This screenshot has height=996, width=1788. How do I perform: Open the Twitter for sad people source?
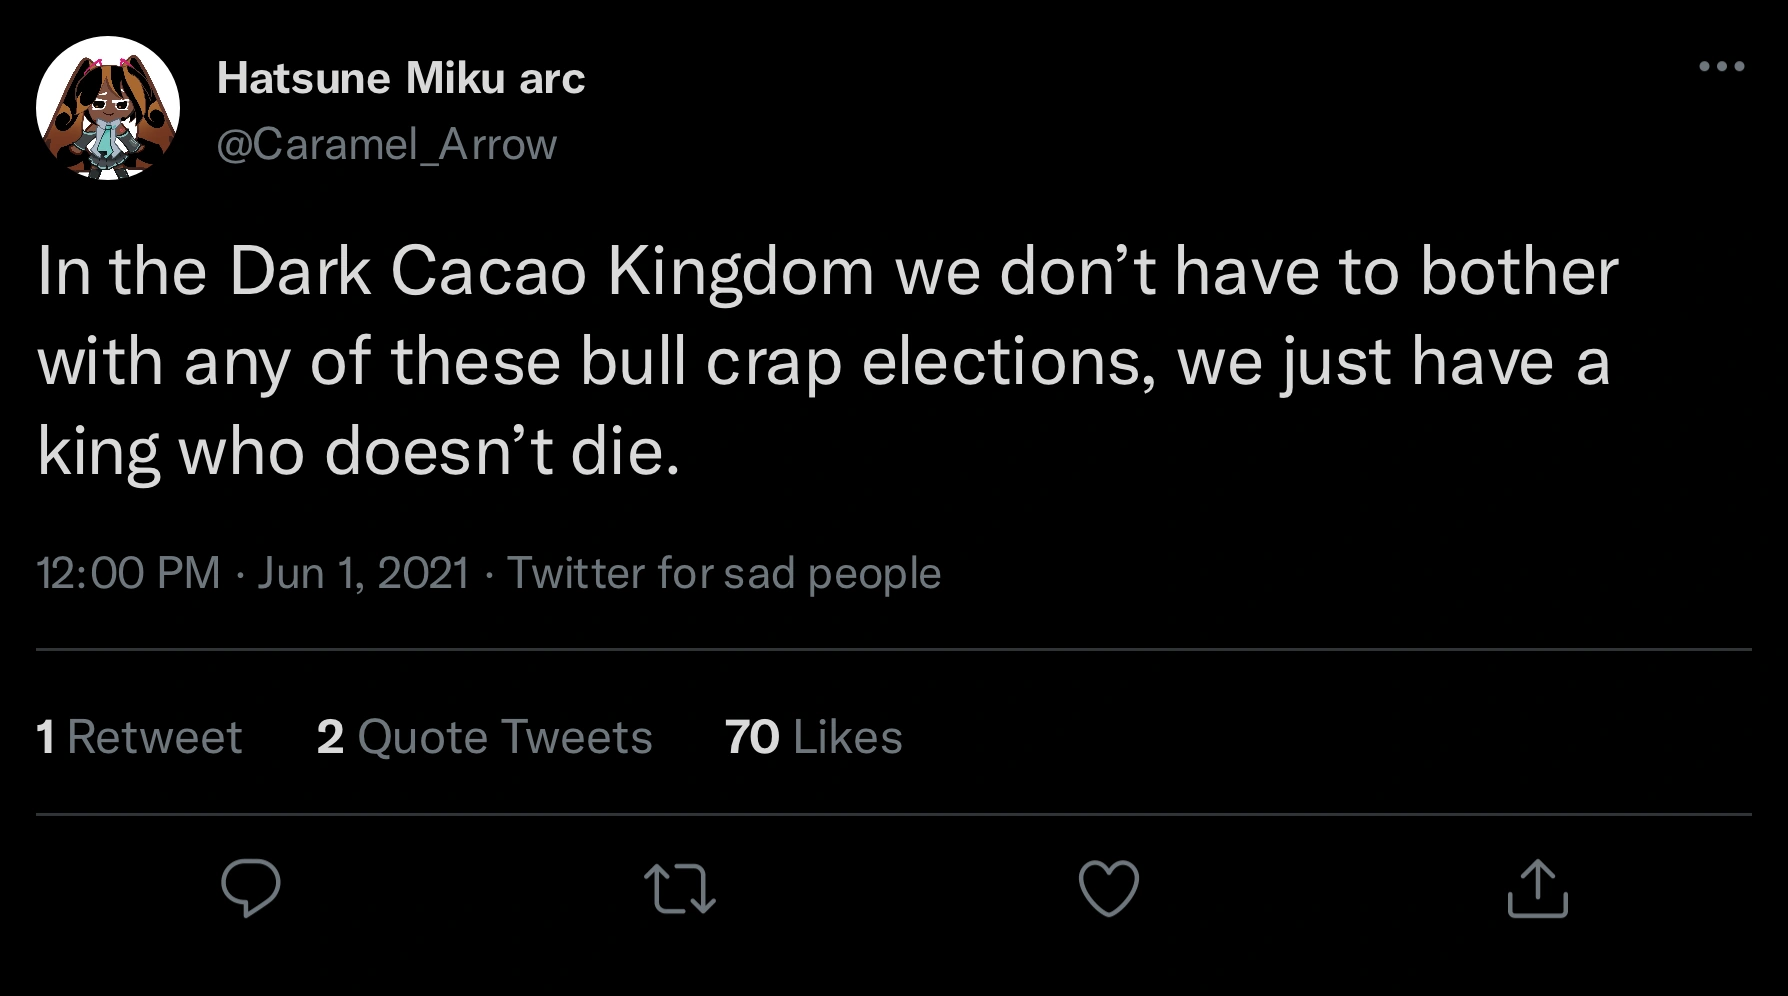point(724,574)
